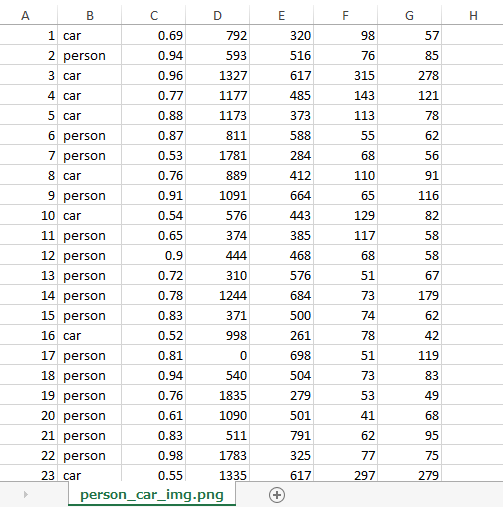This screenshot has height=507, width=503.
Task: Select the empty H cell in row 5
Action: click(473, 115)
